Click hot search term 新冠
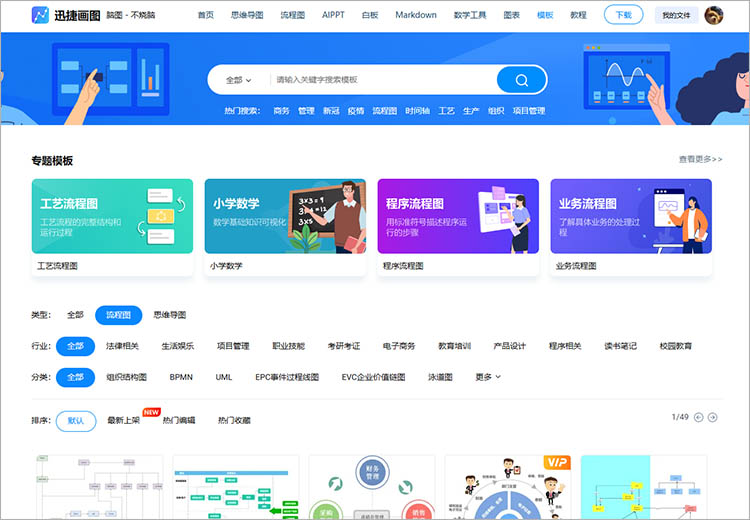The height and width of the screenshot is (520, 750). 331,111
